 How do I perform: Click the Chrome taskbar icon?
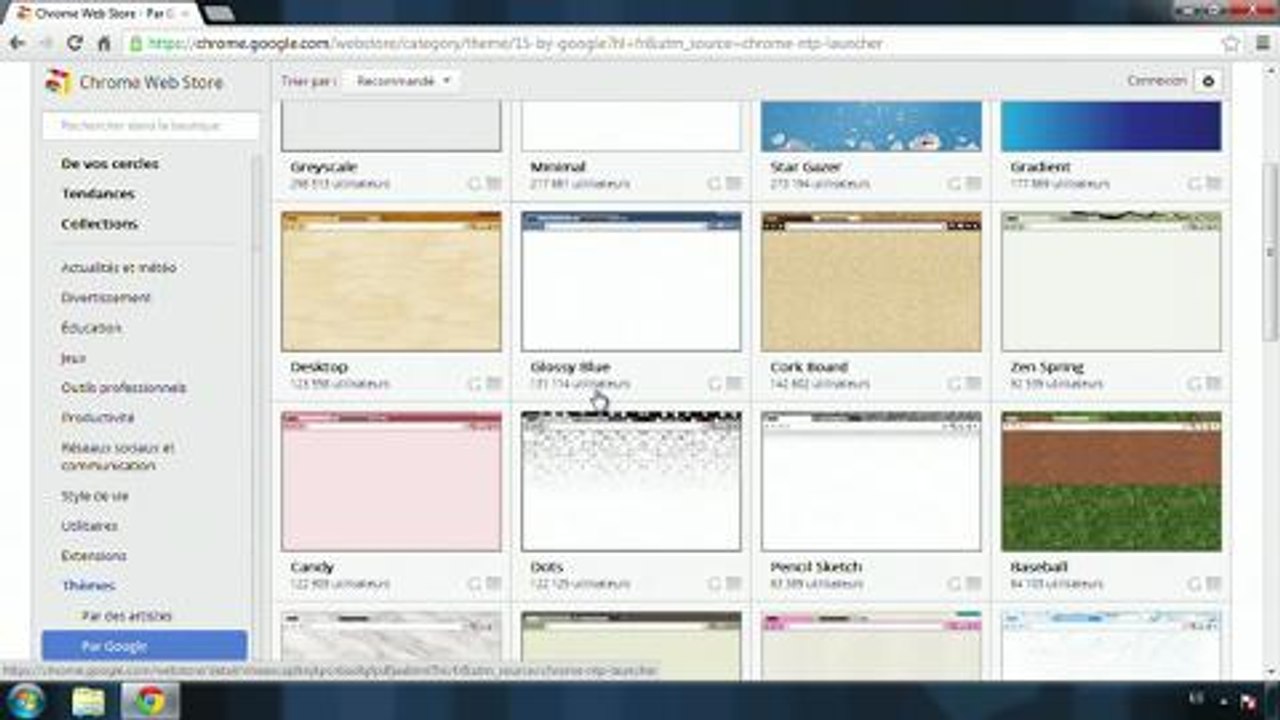coord(150,700)
